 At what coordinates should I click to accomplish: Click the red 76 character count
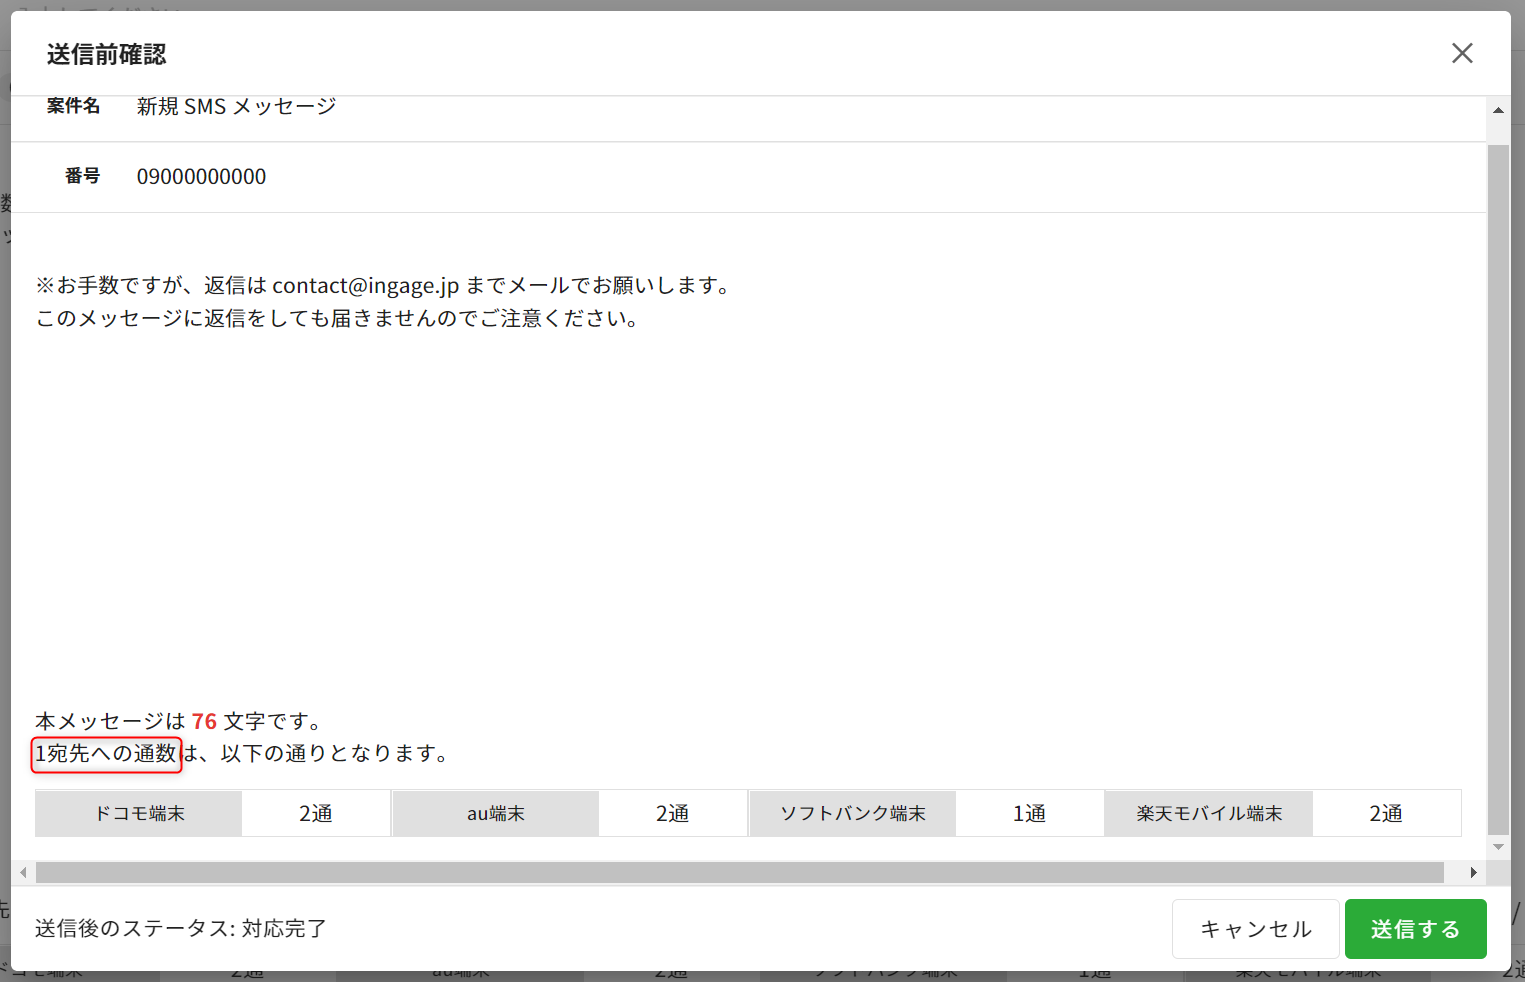[x=204, y=721]
